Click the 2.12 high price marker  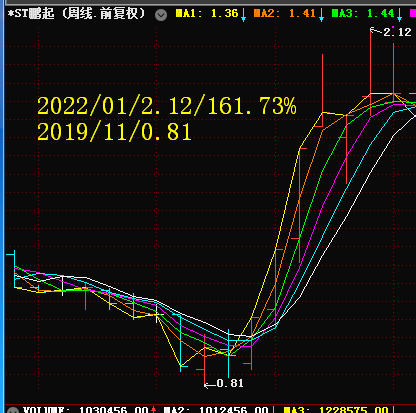click(397, 32)
